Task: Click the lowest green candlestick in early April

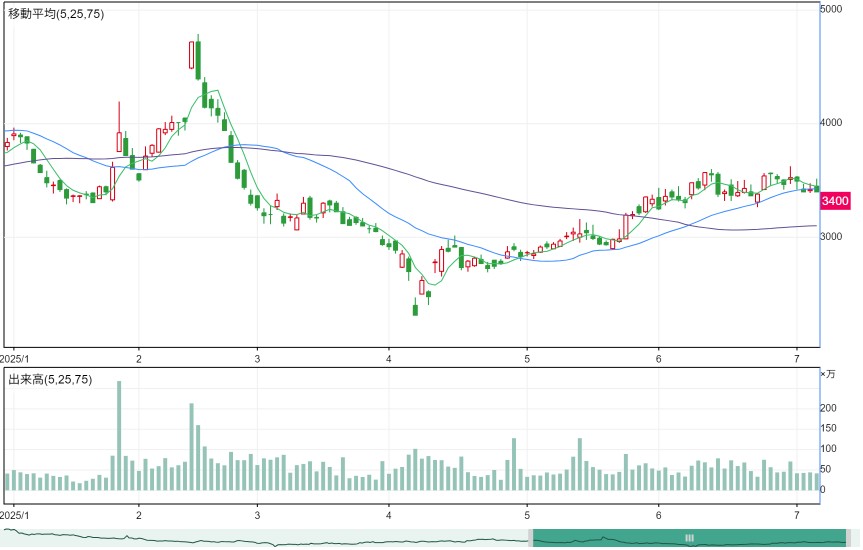Action: (x=416, y=308)
